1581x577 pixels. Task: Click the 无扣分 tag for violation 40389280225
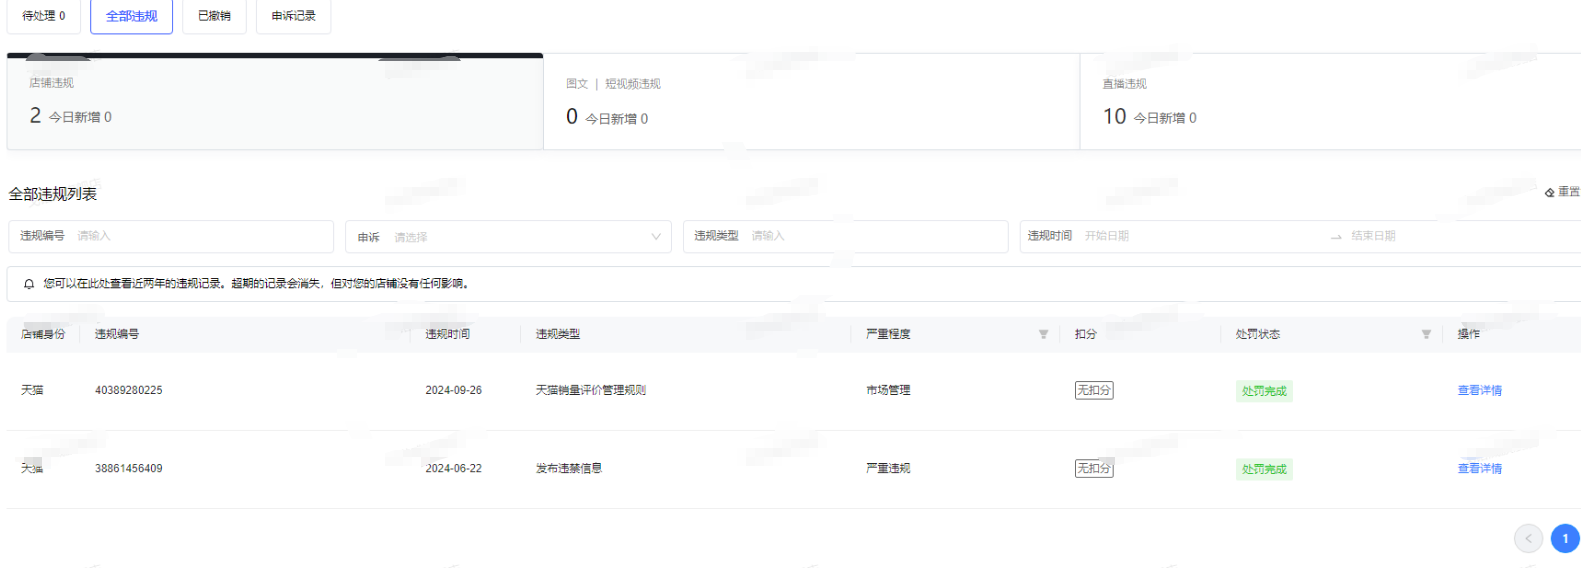pos(1093,390)
